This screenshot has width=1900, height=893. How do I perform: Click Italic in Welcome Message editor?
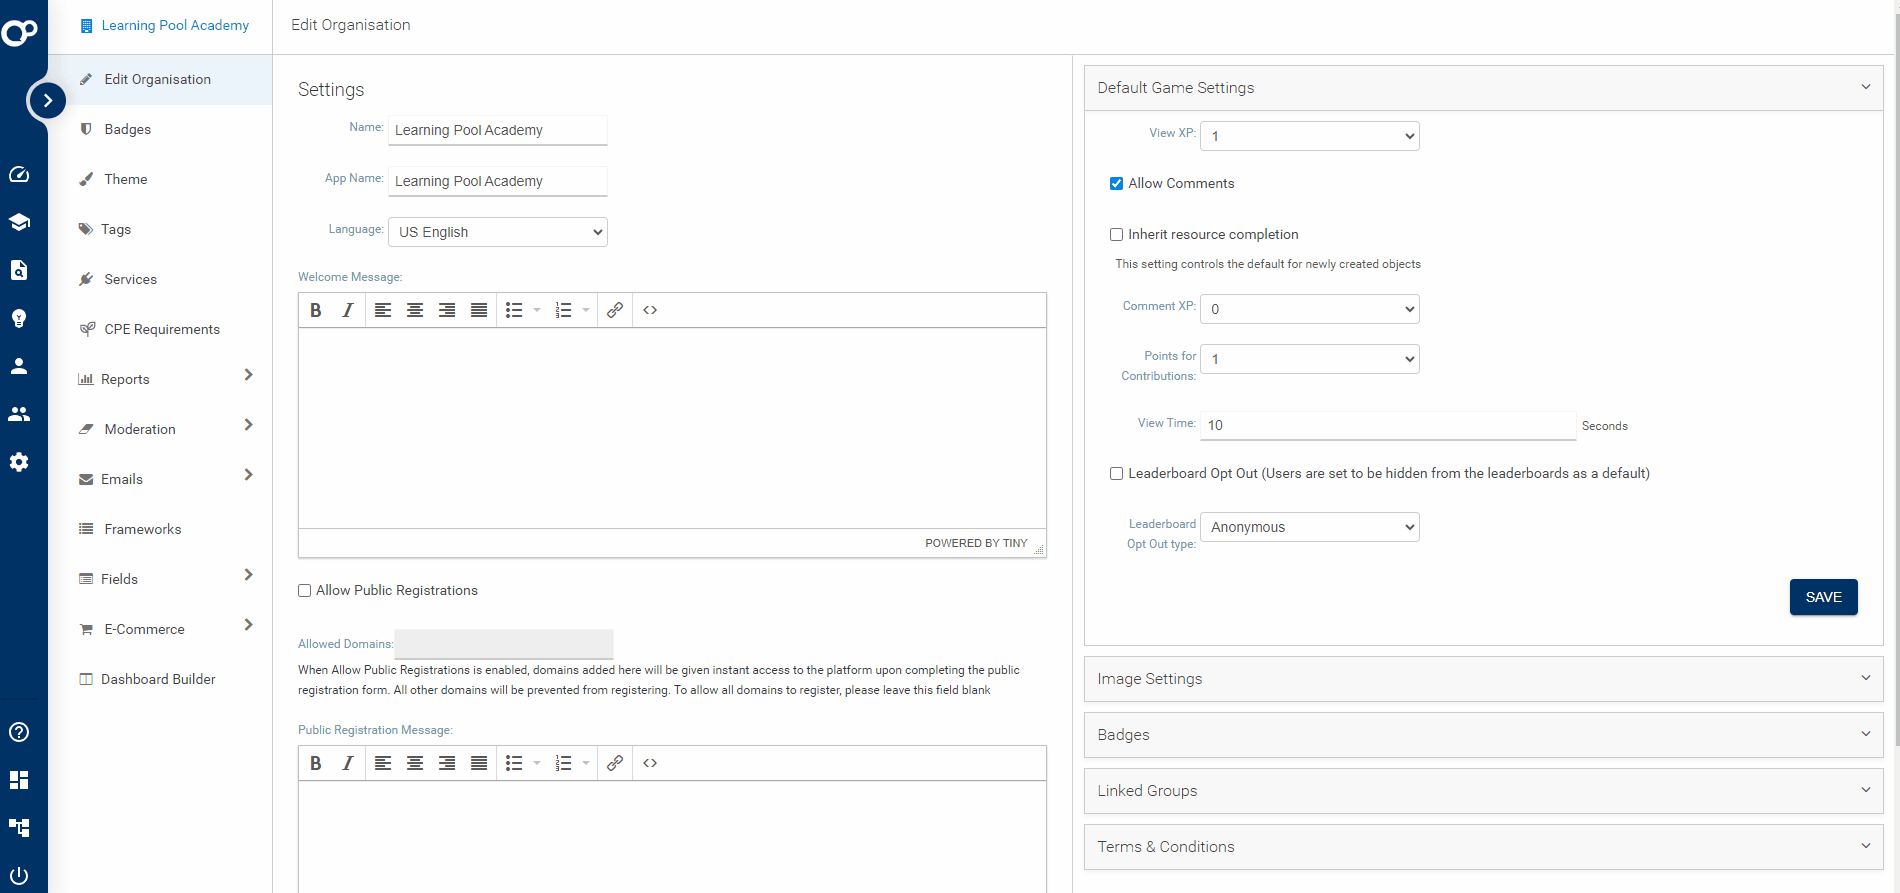(x=347, y=310)
